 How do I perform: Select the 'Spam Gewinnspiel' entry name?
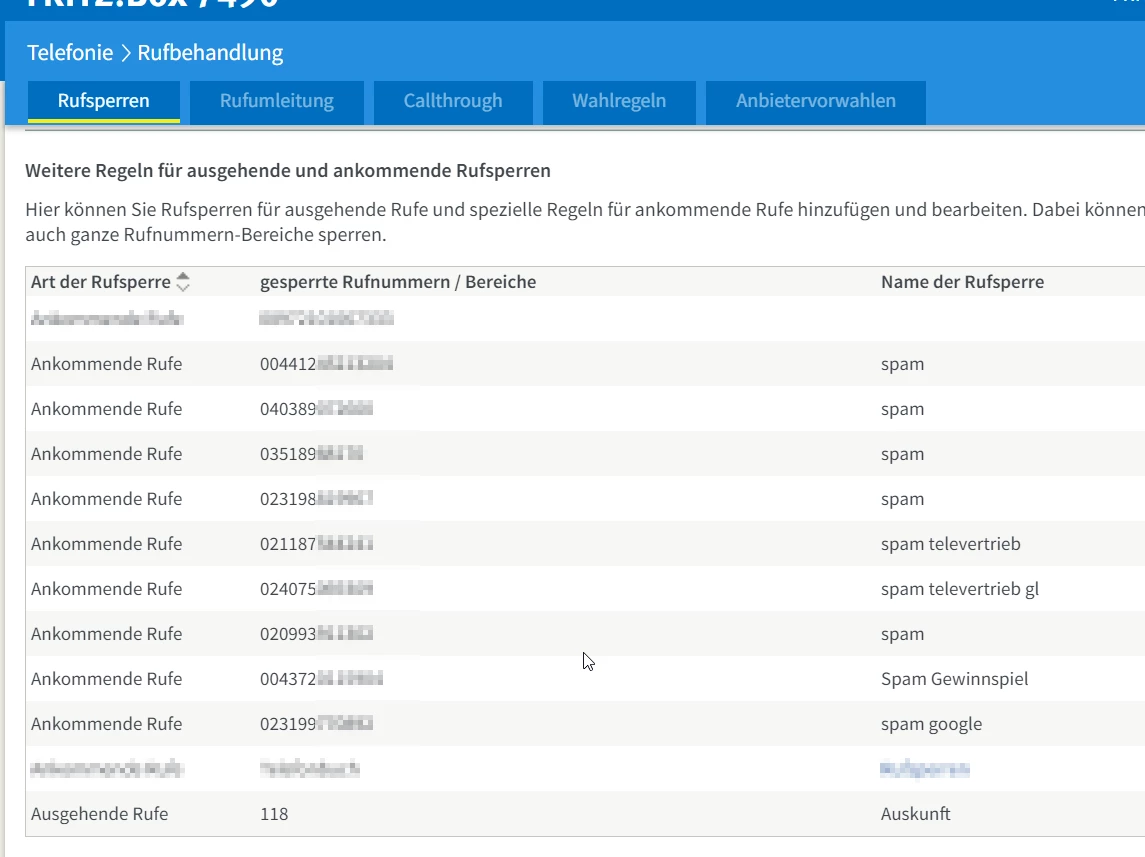tap(954, 679)
